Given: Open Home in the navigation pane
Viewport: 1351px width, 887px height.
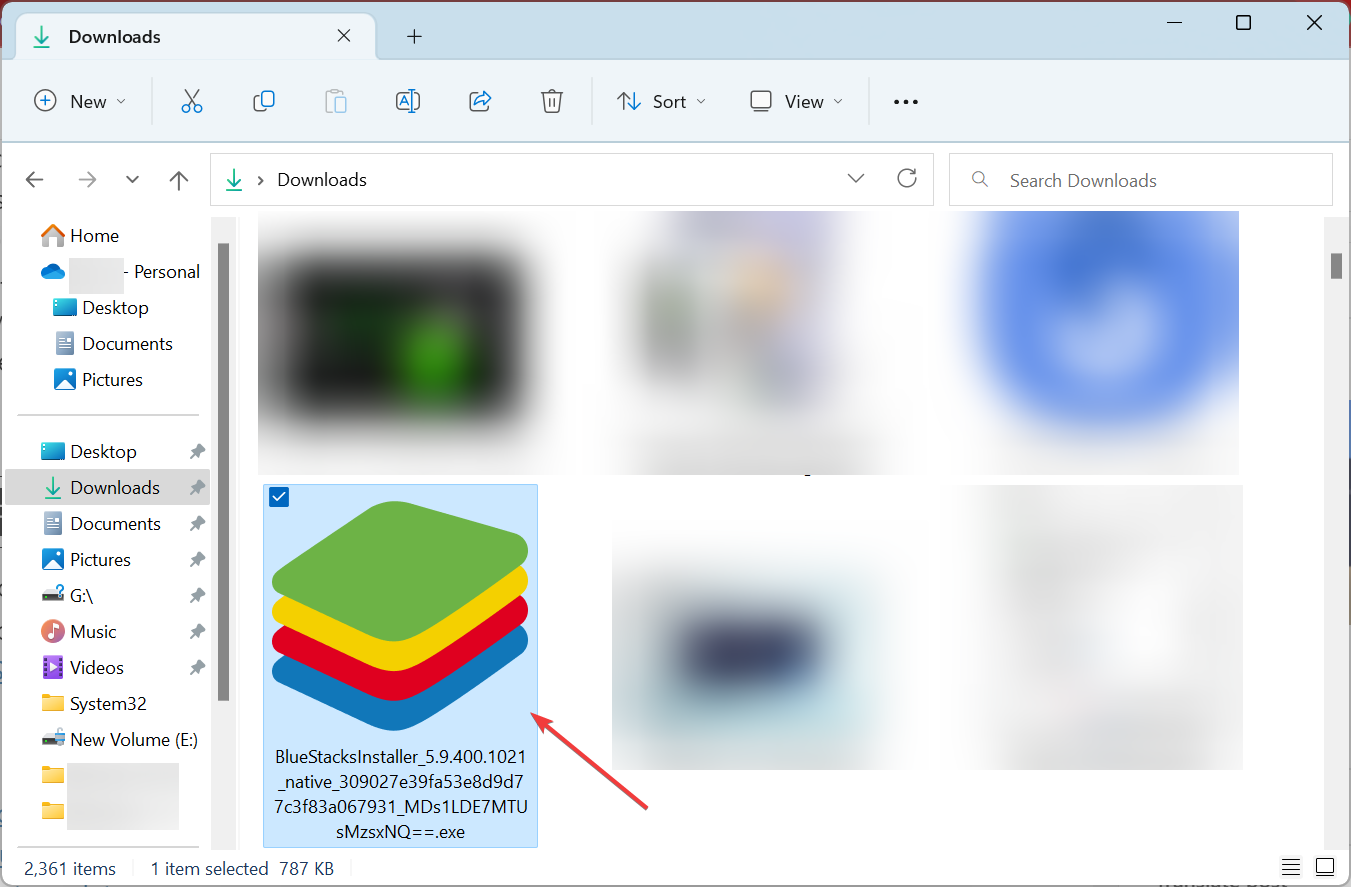Looking at the screenshot, I should [x=80, y=236].
